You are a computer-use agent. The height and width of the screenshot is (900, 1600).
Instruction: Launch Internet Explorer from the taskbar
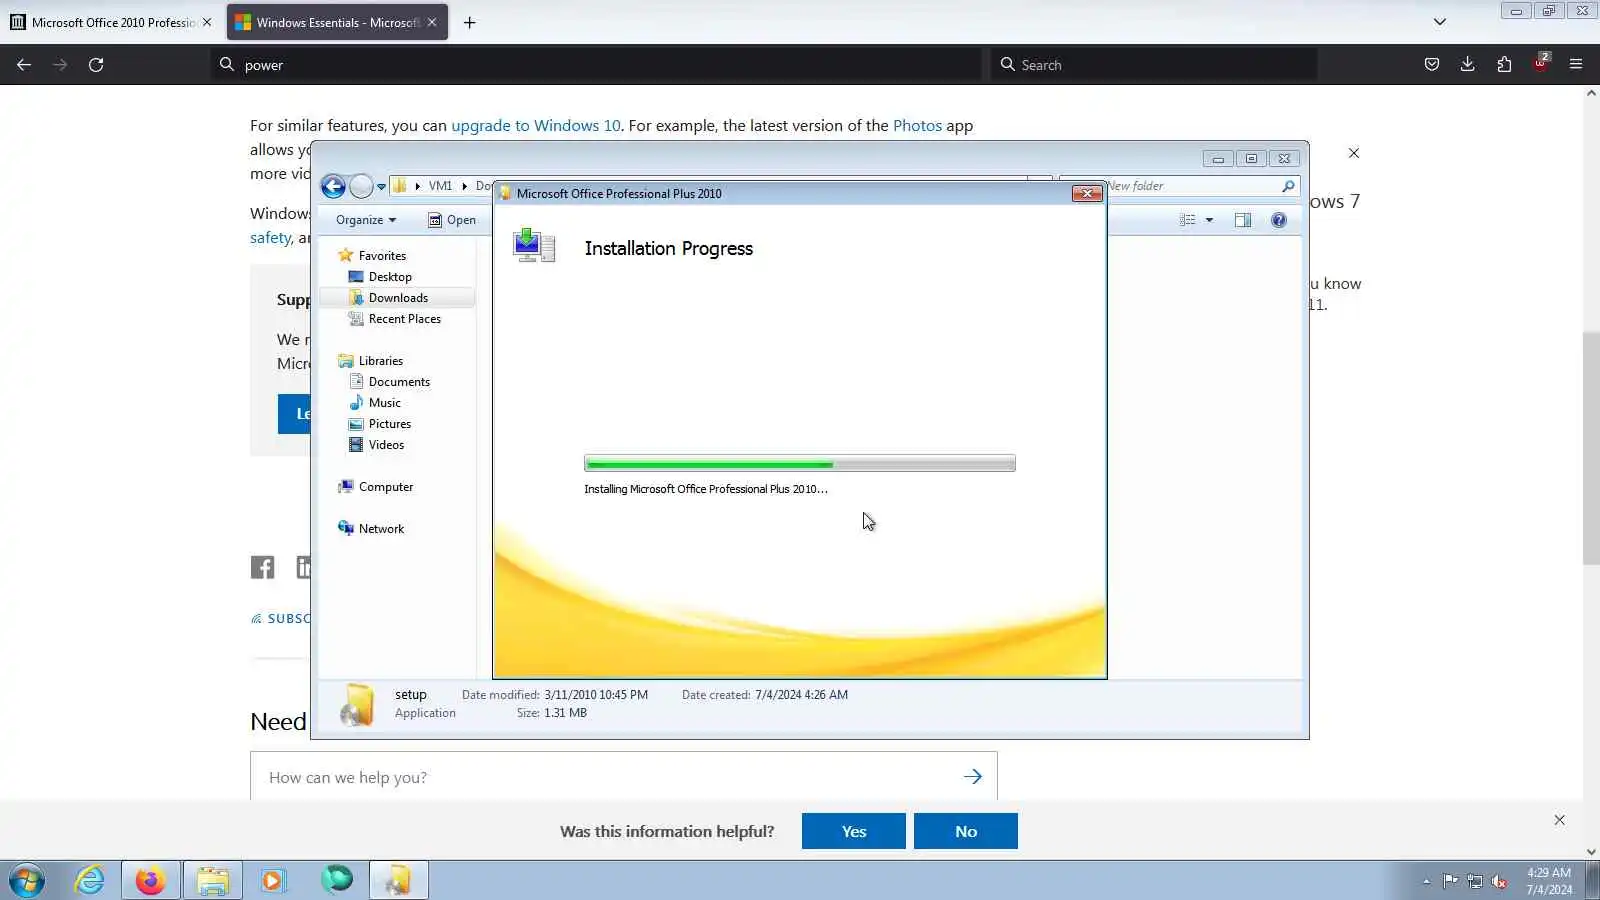pyautogui.click(x=90, y=880)
